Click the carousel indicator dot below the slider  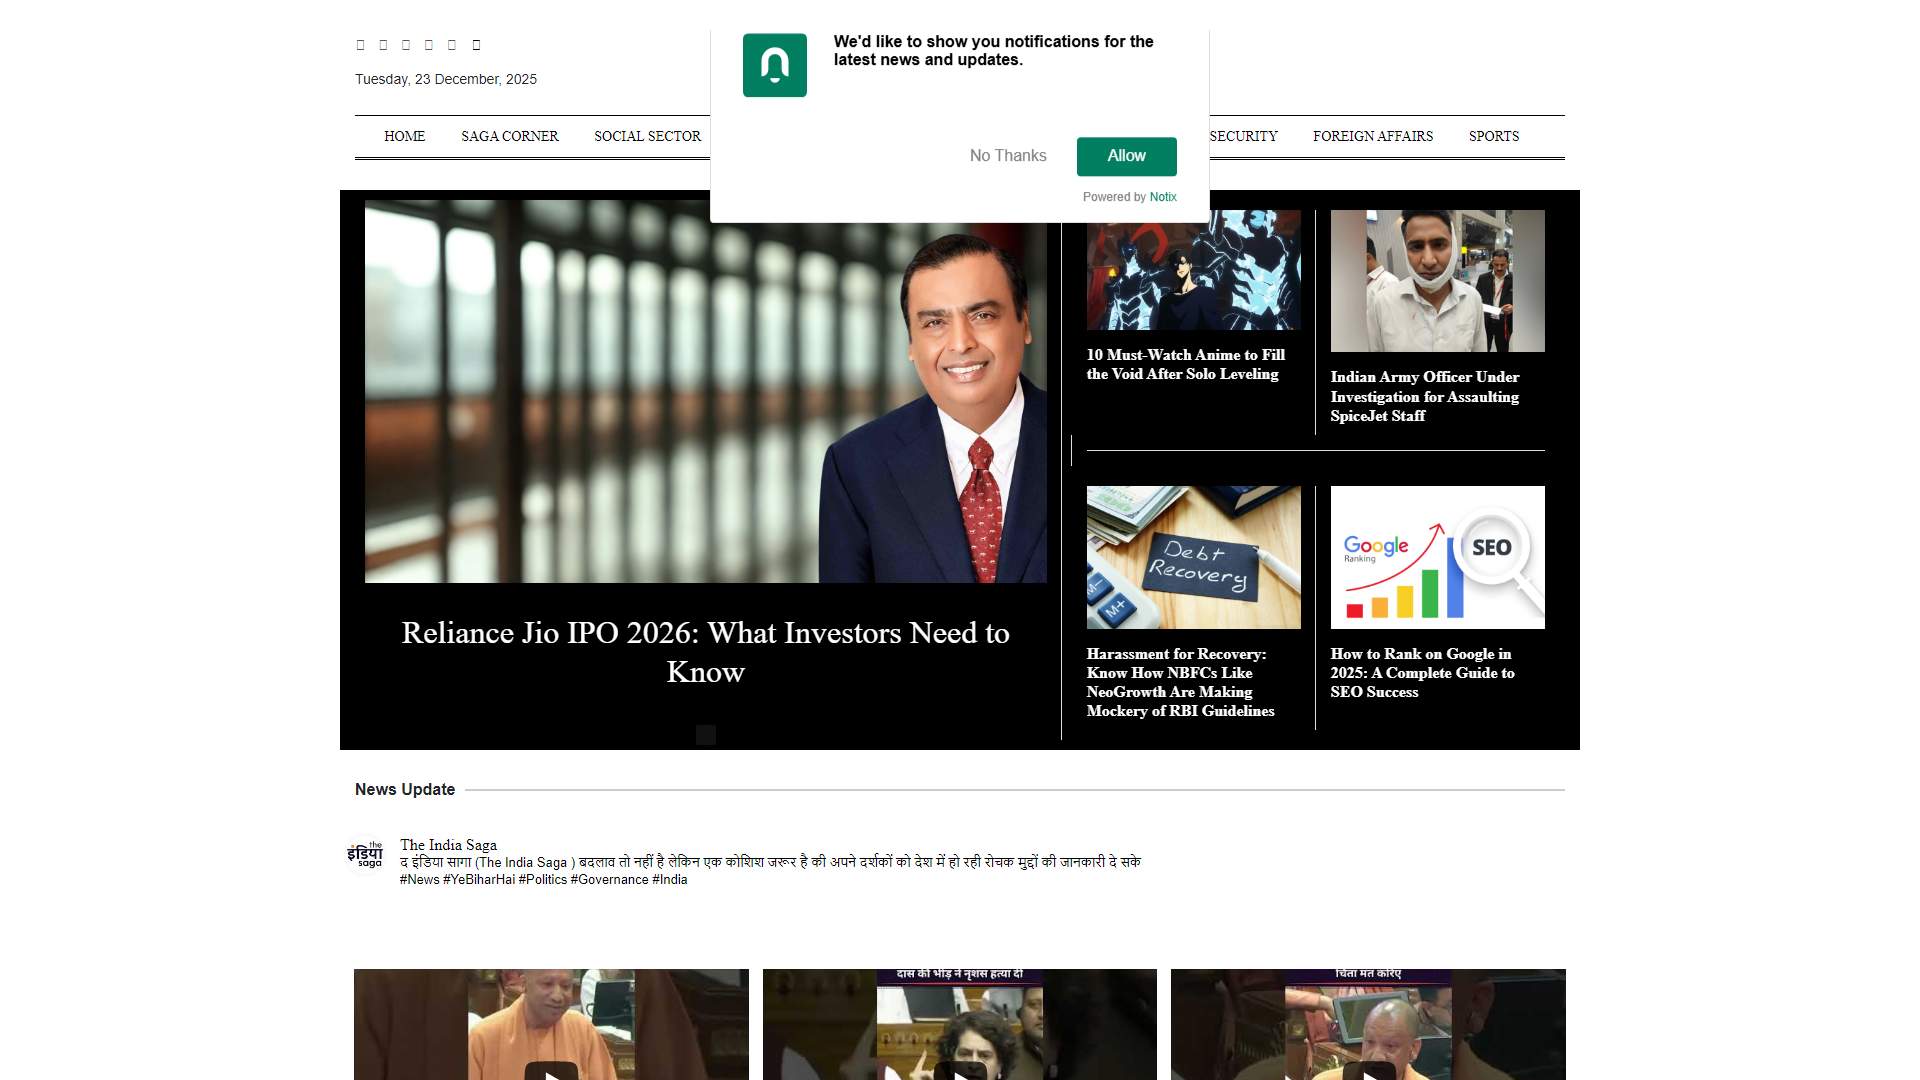[x=706, y=733]
